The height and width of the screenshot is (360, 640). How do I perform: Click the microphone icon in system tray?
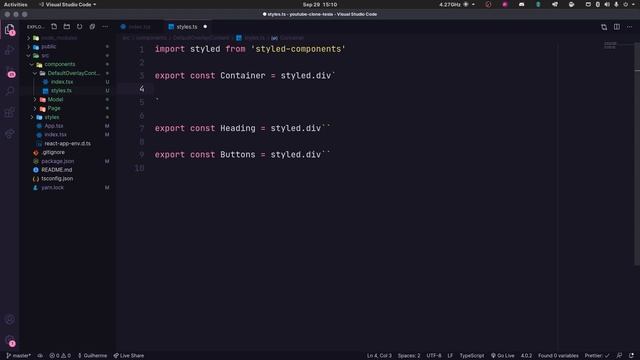click(x=616, y=4)
